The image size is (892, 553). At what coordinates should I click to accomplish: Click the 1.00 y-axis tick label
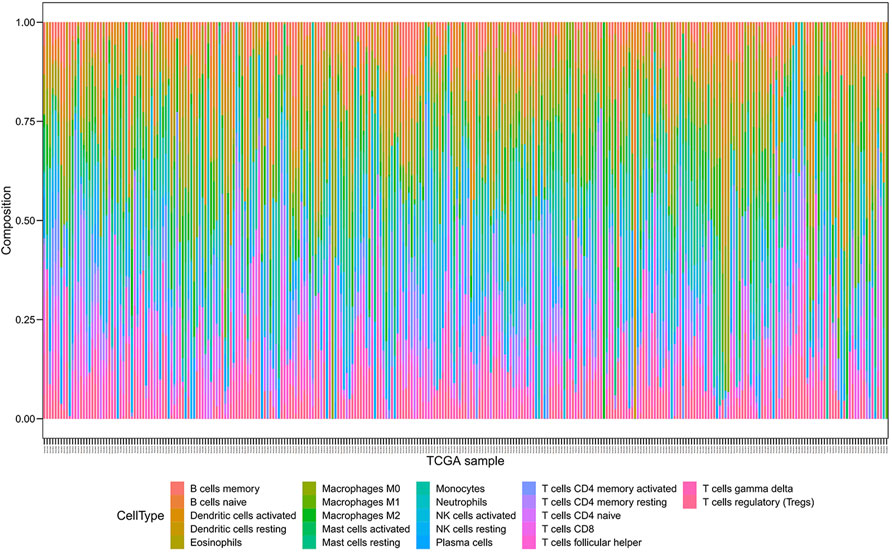27,22
